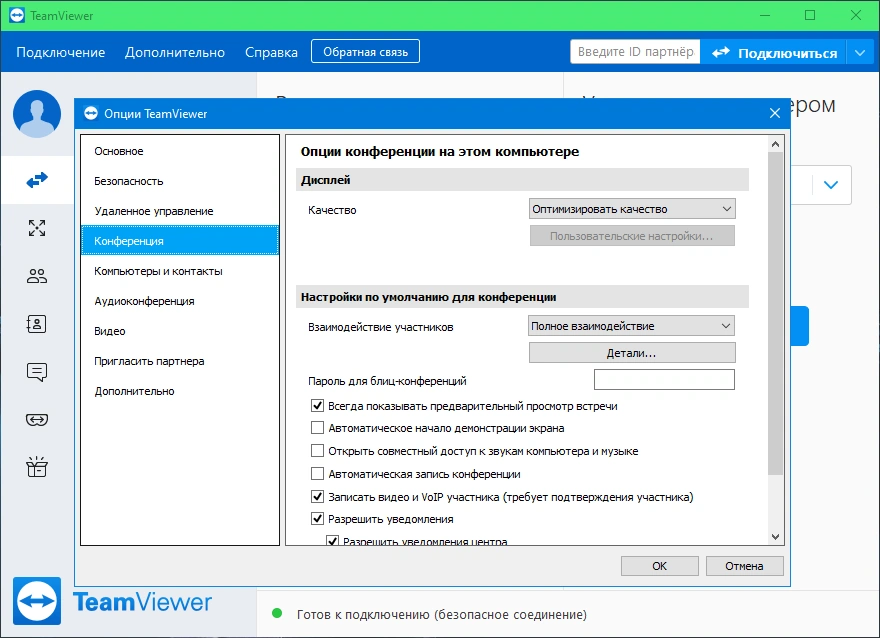This screenshot has width=880, height=638.
Task: Confirm options with the OK button
Action: pyautogui.click(x=659, y=566)
